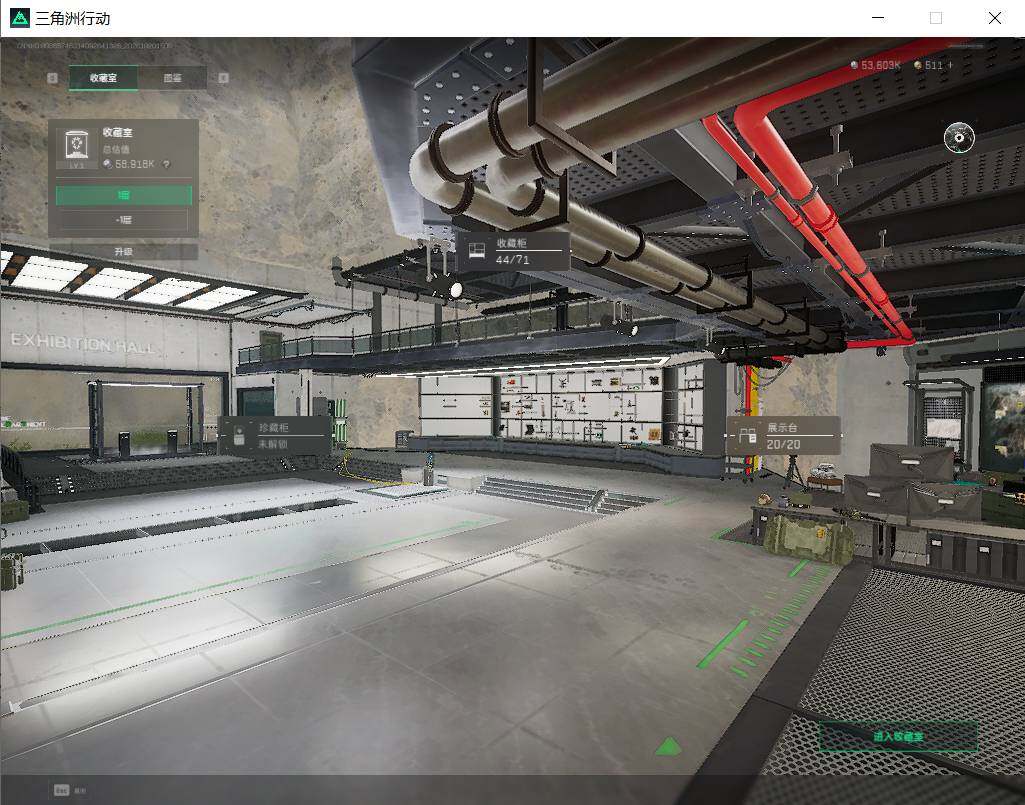1025x805 pixels.
Task: Click the gold coin icon beside 511
Action: pyautogui.click(x=918, y=65)
